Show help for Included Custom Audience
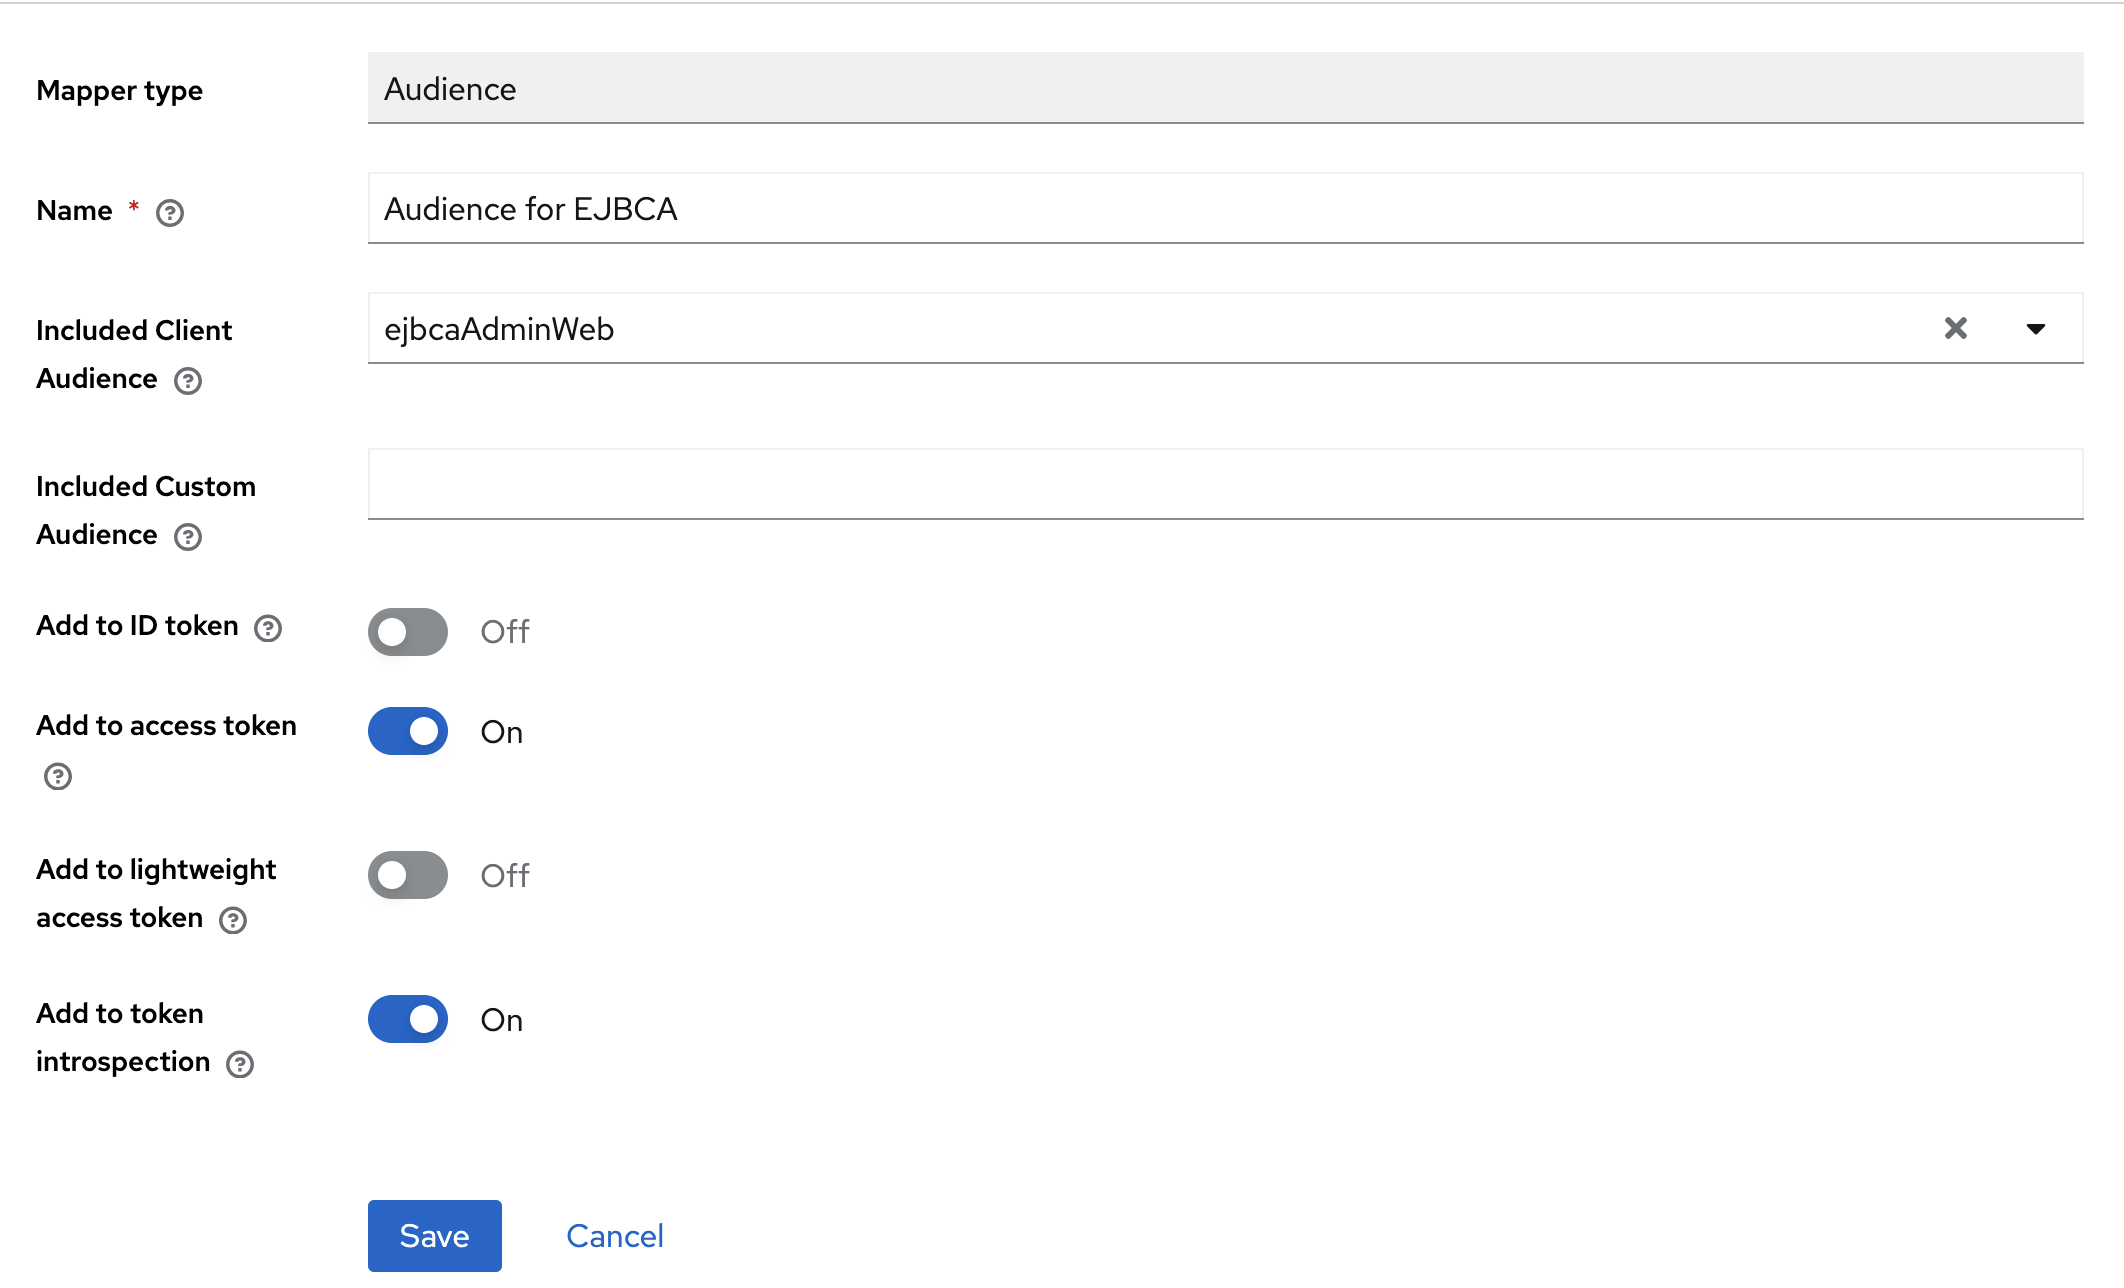The width and height of the screenshot is (2124, 1288). point(188,537)
